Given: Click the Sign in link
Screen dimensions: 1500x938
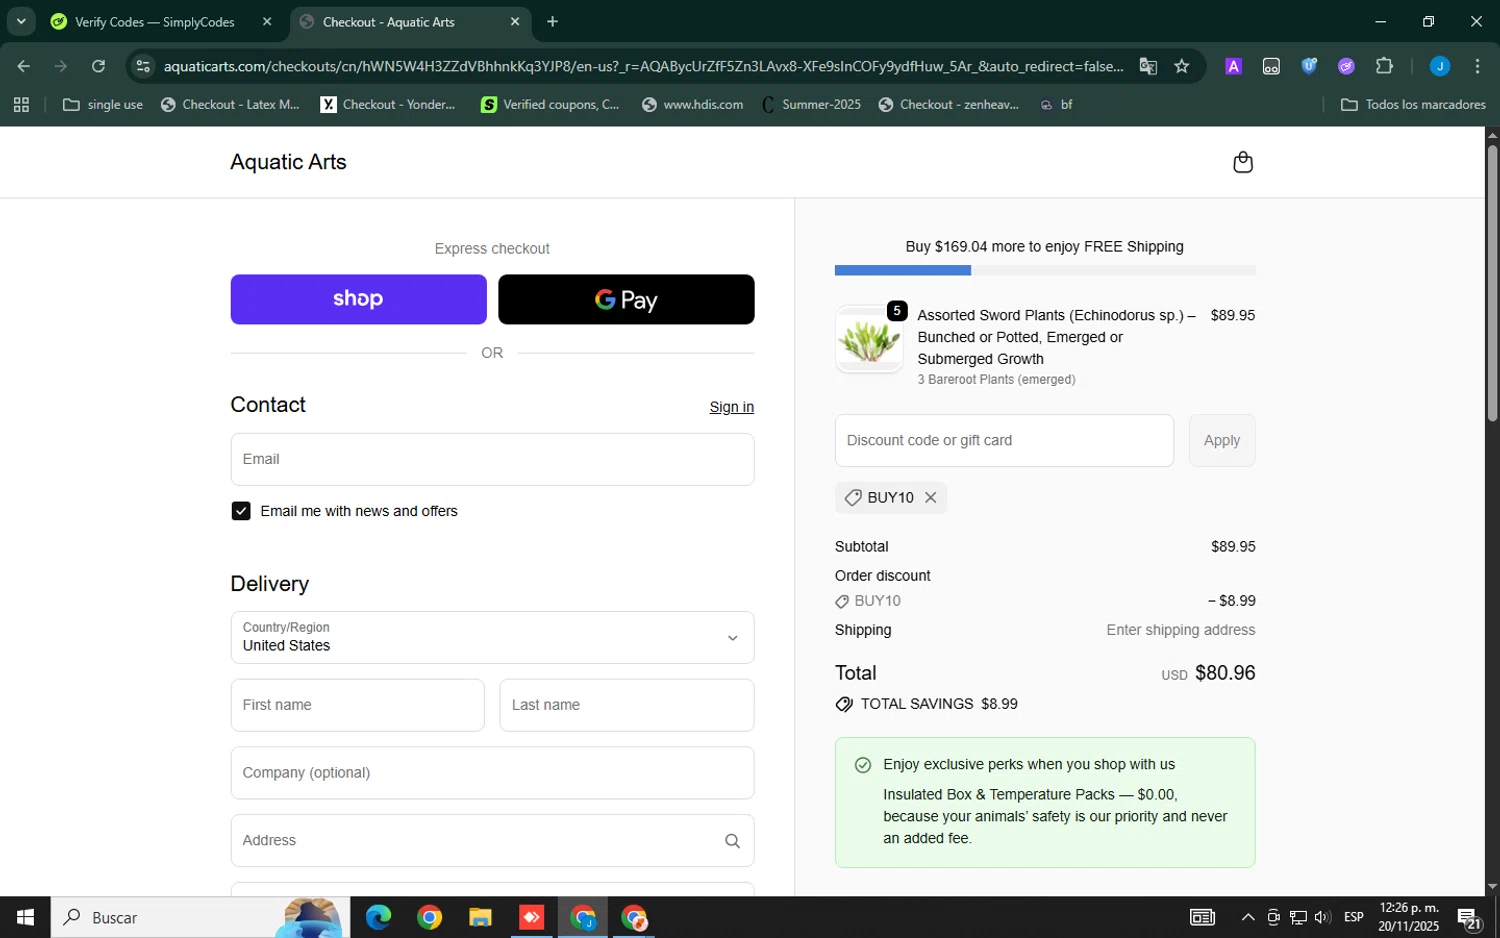Looking at the screenshot, I should 732,407.
